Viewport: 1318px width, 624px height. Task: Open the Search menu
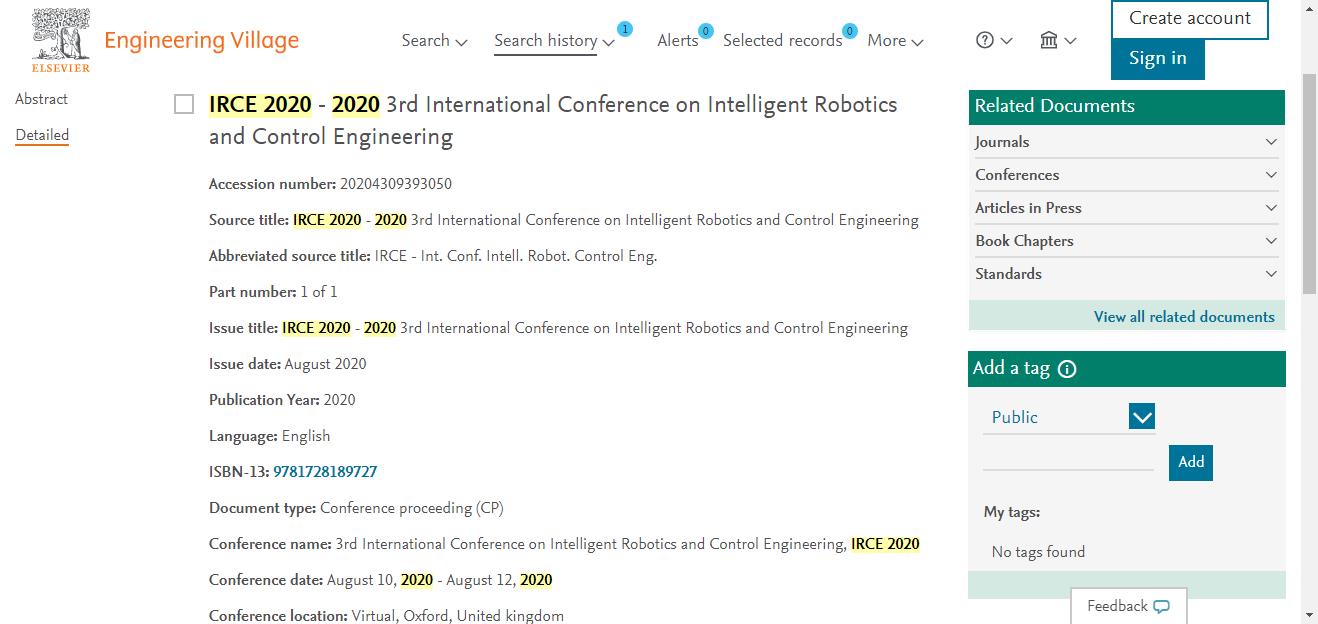[x=434, y=41]
